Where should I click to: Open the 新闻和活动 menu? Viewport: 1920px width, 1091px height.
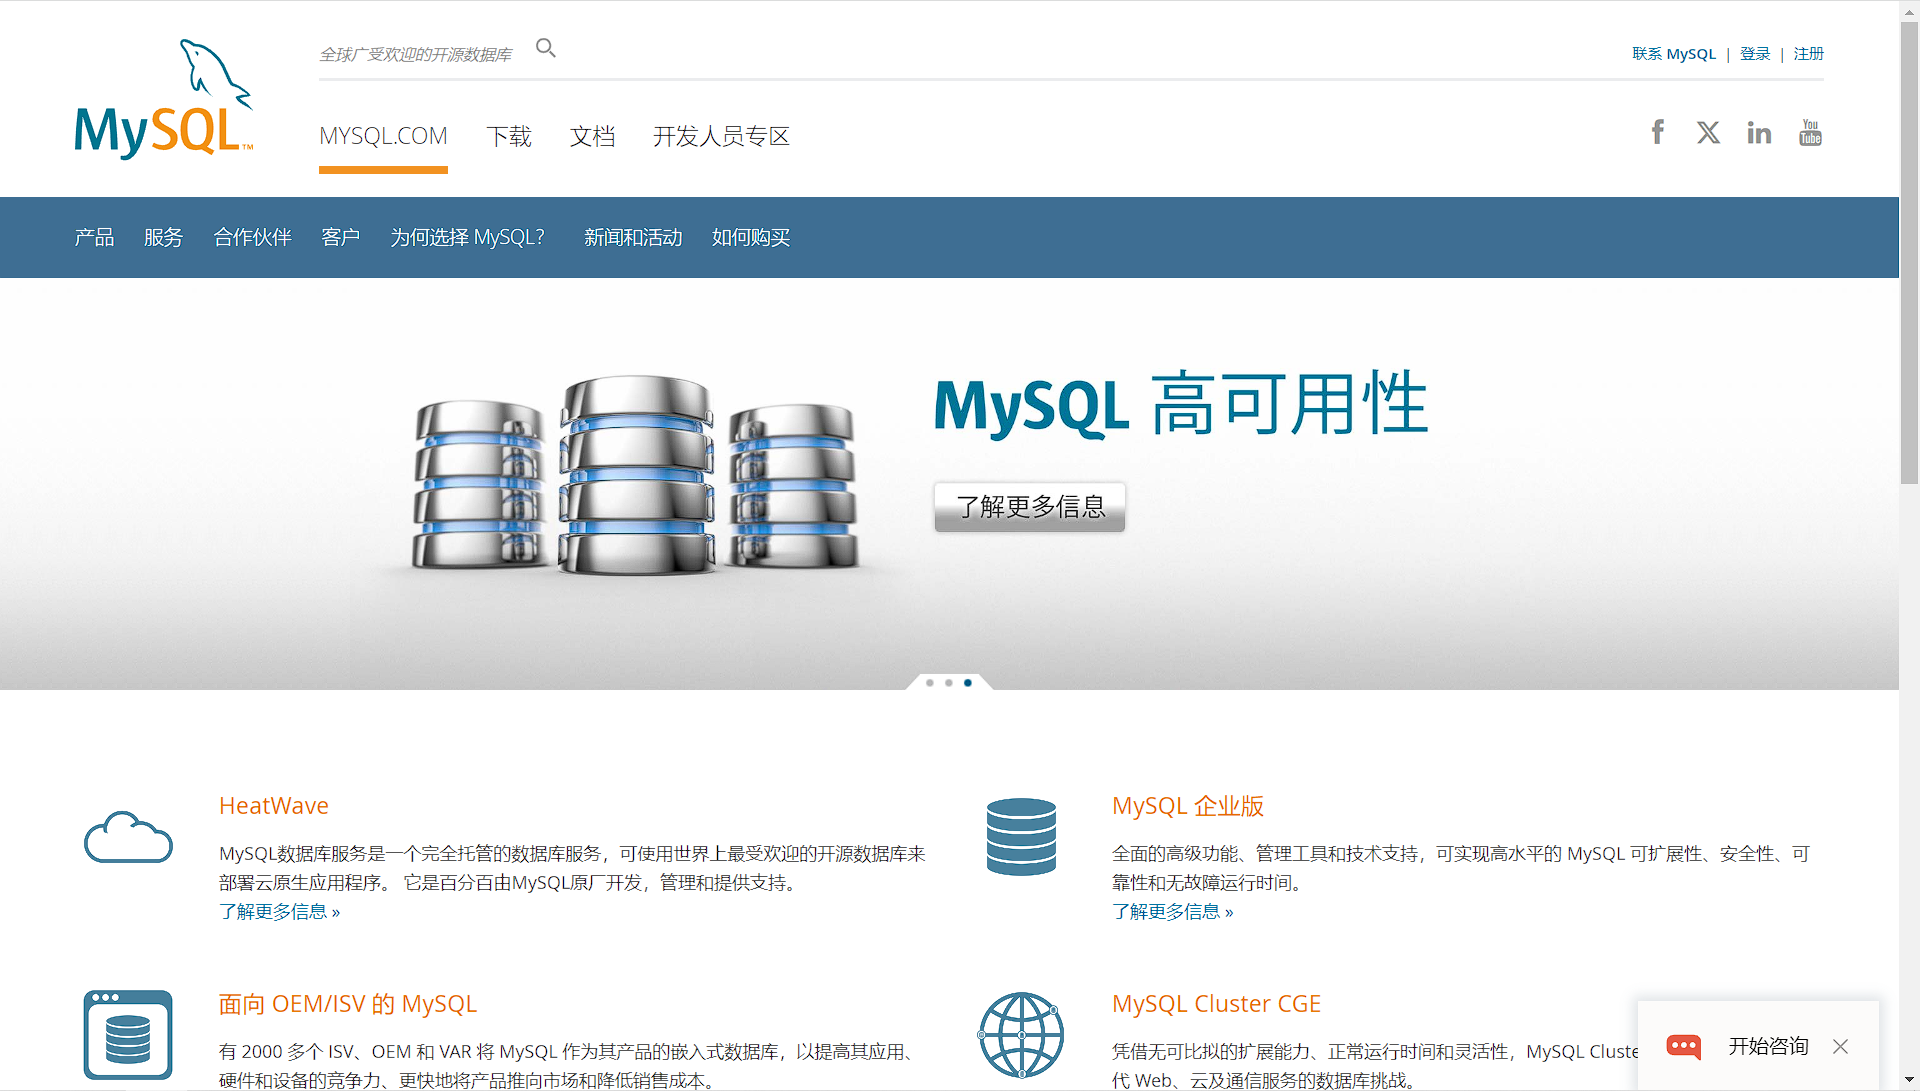click(633, 237)
